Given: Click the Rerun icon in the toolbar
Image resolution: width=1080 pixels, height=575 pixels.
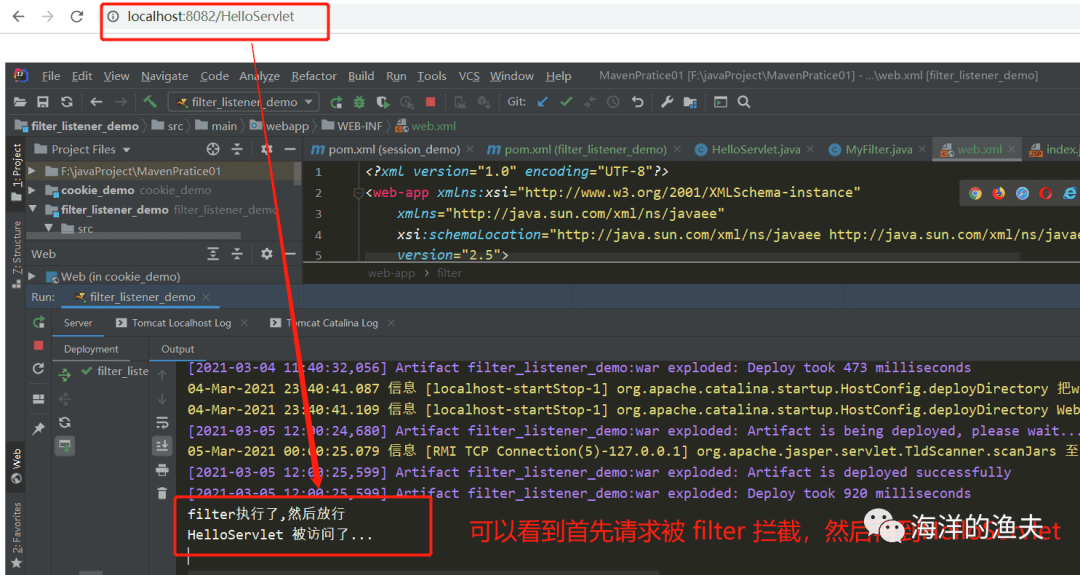Looking at the screenshot, I should coord(336,102).
